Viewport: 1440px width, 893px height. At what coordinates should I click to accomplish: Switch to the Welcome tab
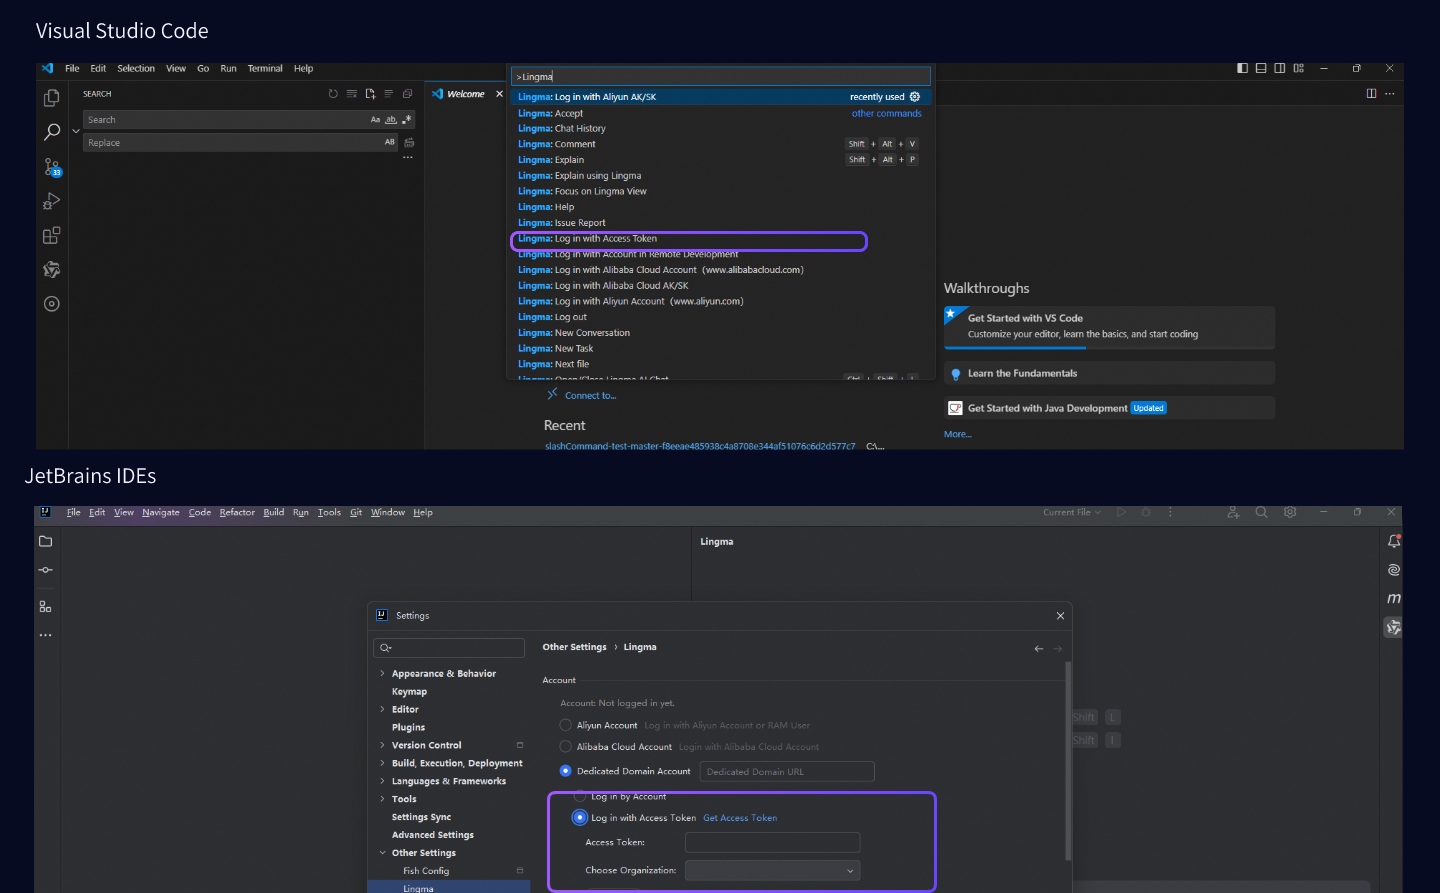click(x=466, y=94)
